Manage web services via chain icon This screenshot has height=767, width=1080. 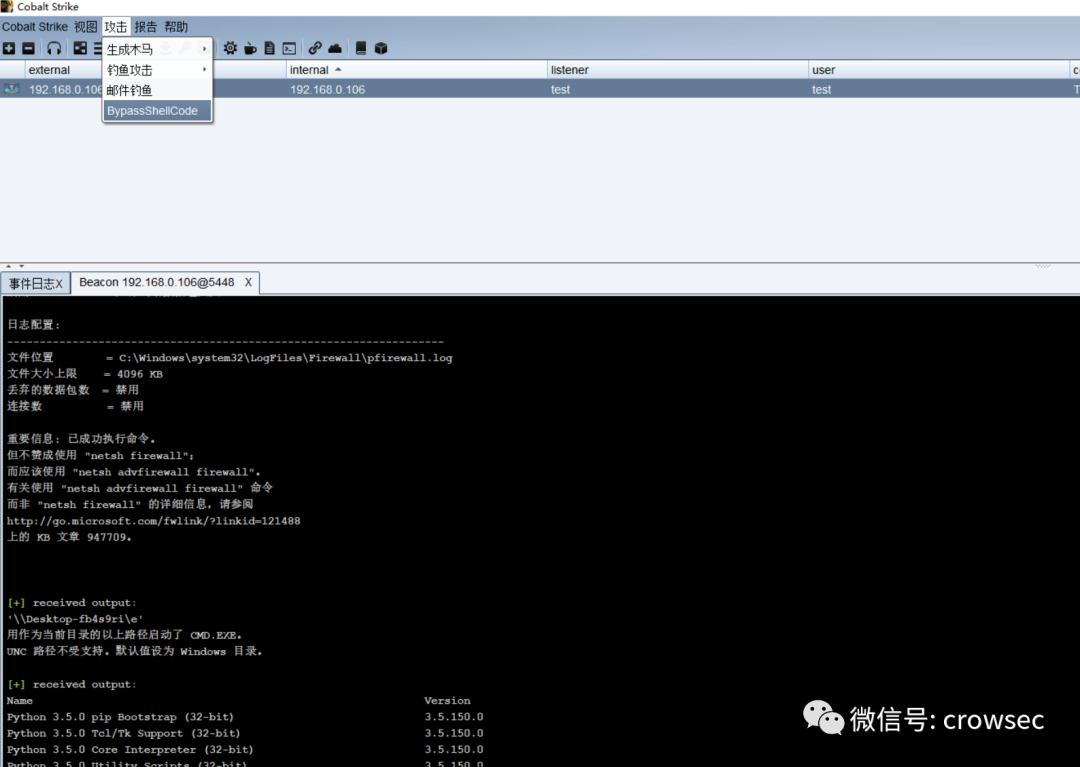click(314, 47)
